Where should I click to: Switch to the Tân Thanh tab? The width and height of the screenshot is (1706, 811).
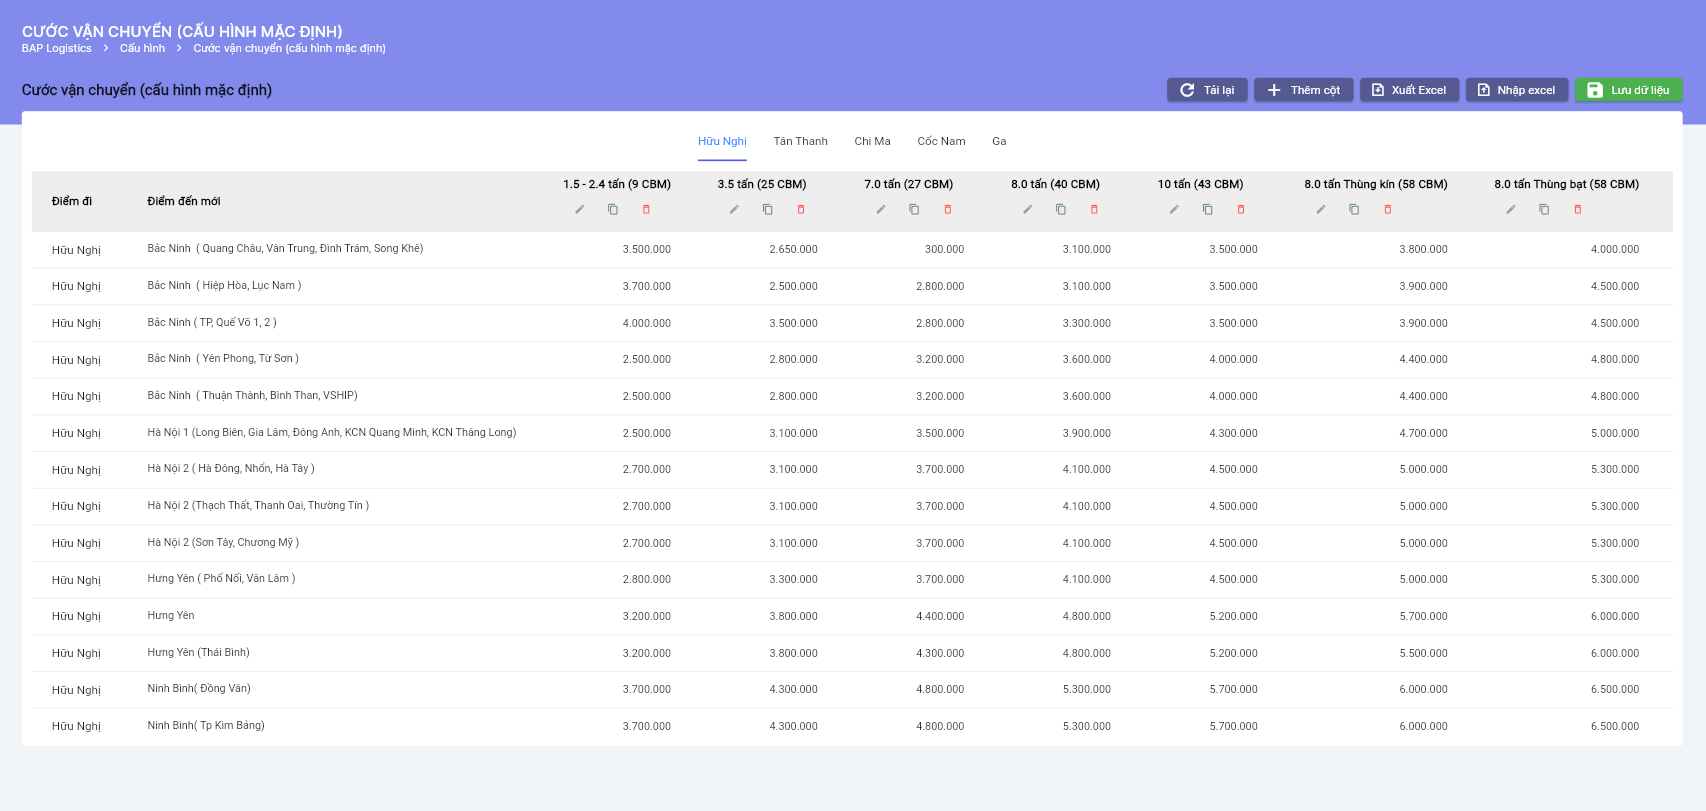[800, 141]
